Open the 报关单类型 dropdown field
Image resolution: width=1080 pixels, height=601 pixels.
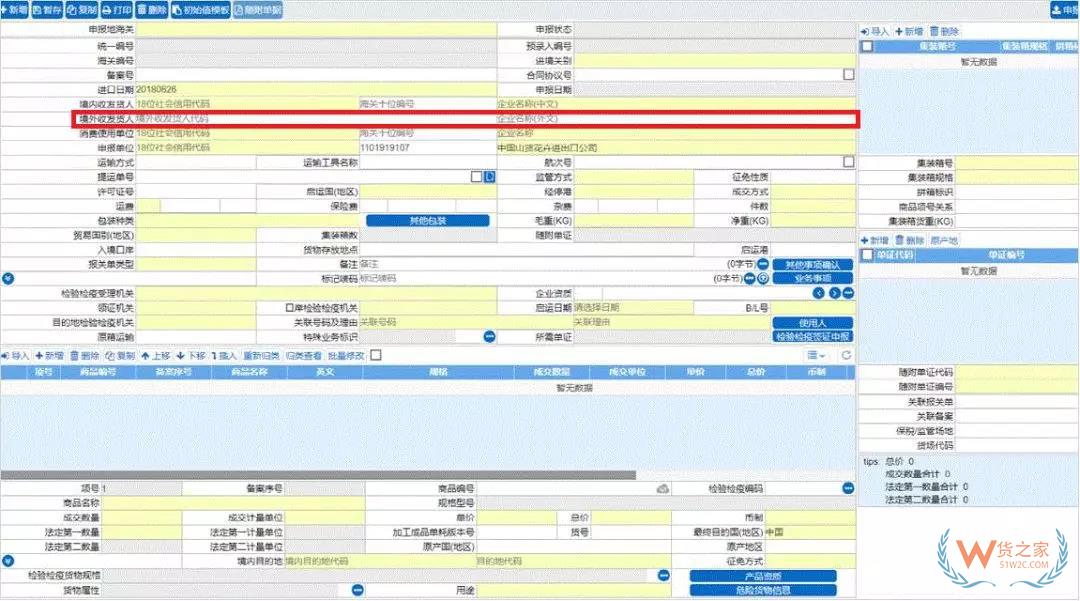click(196, 264)
